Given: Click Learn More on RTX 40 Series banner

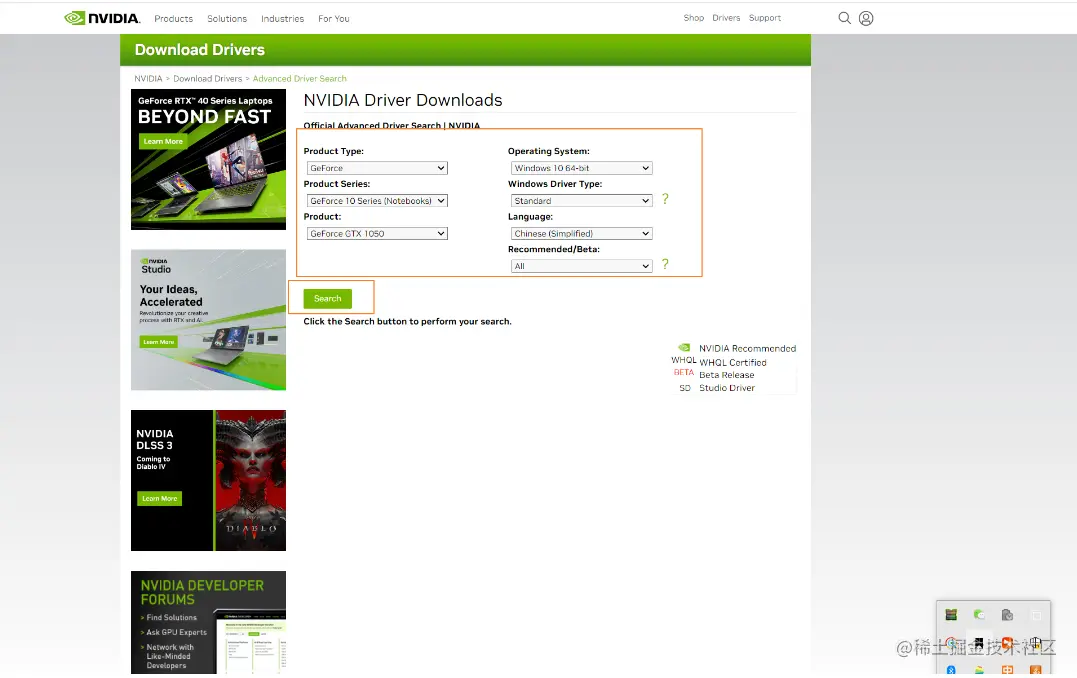Looking at the screenshot, I should [x=163, y=142].
